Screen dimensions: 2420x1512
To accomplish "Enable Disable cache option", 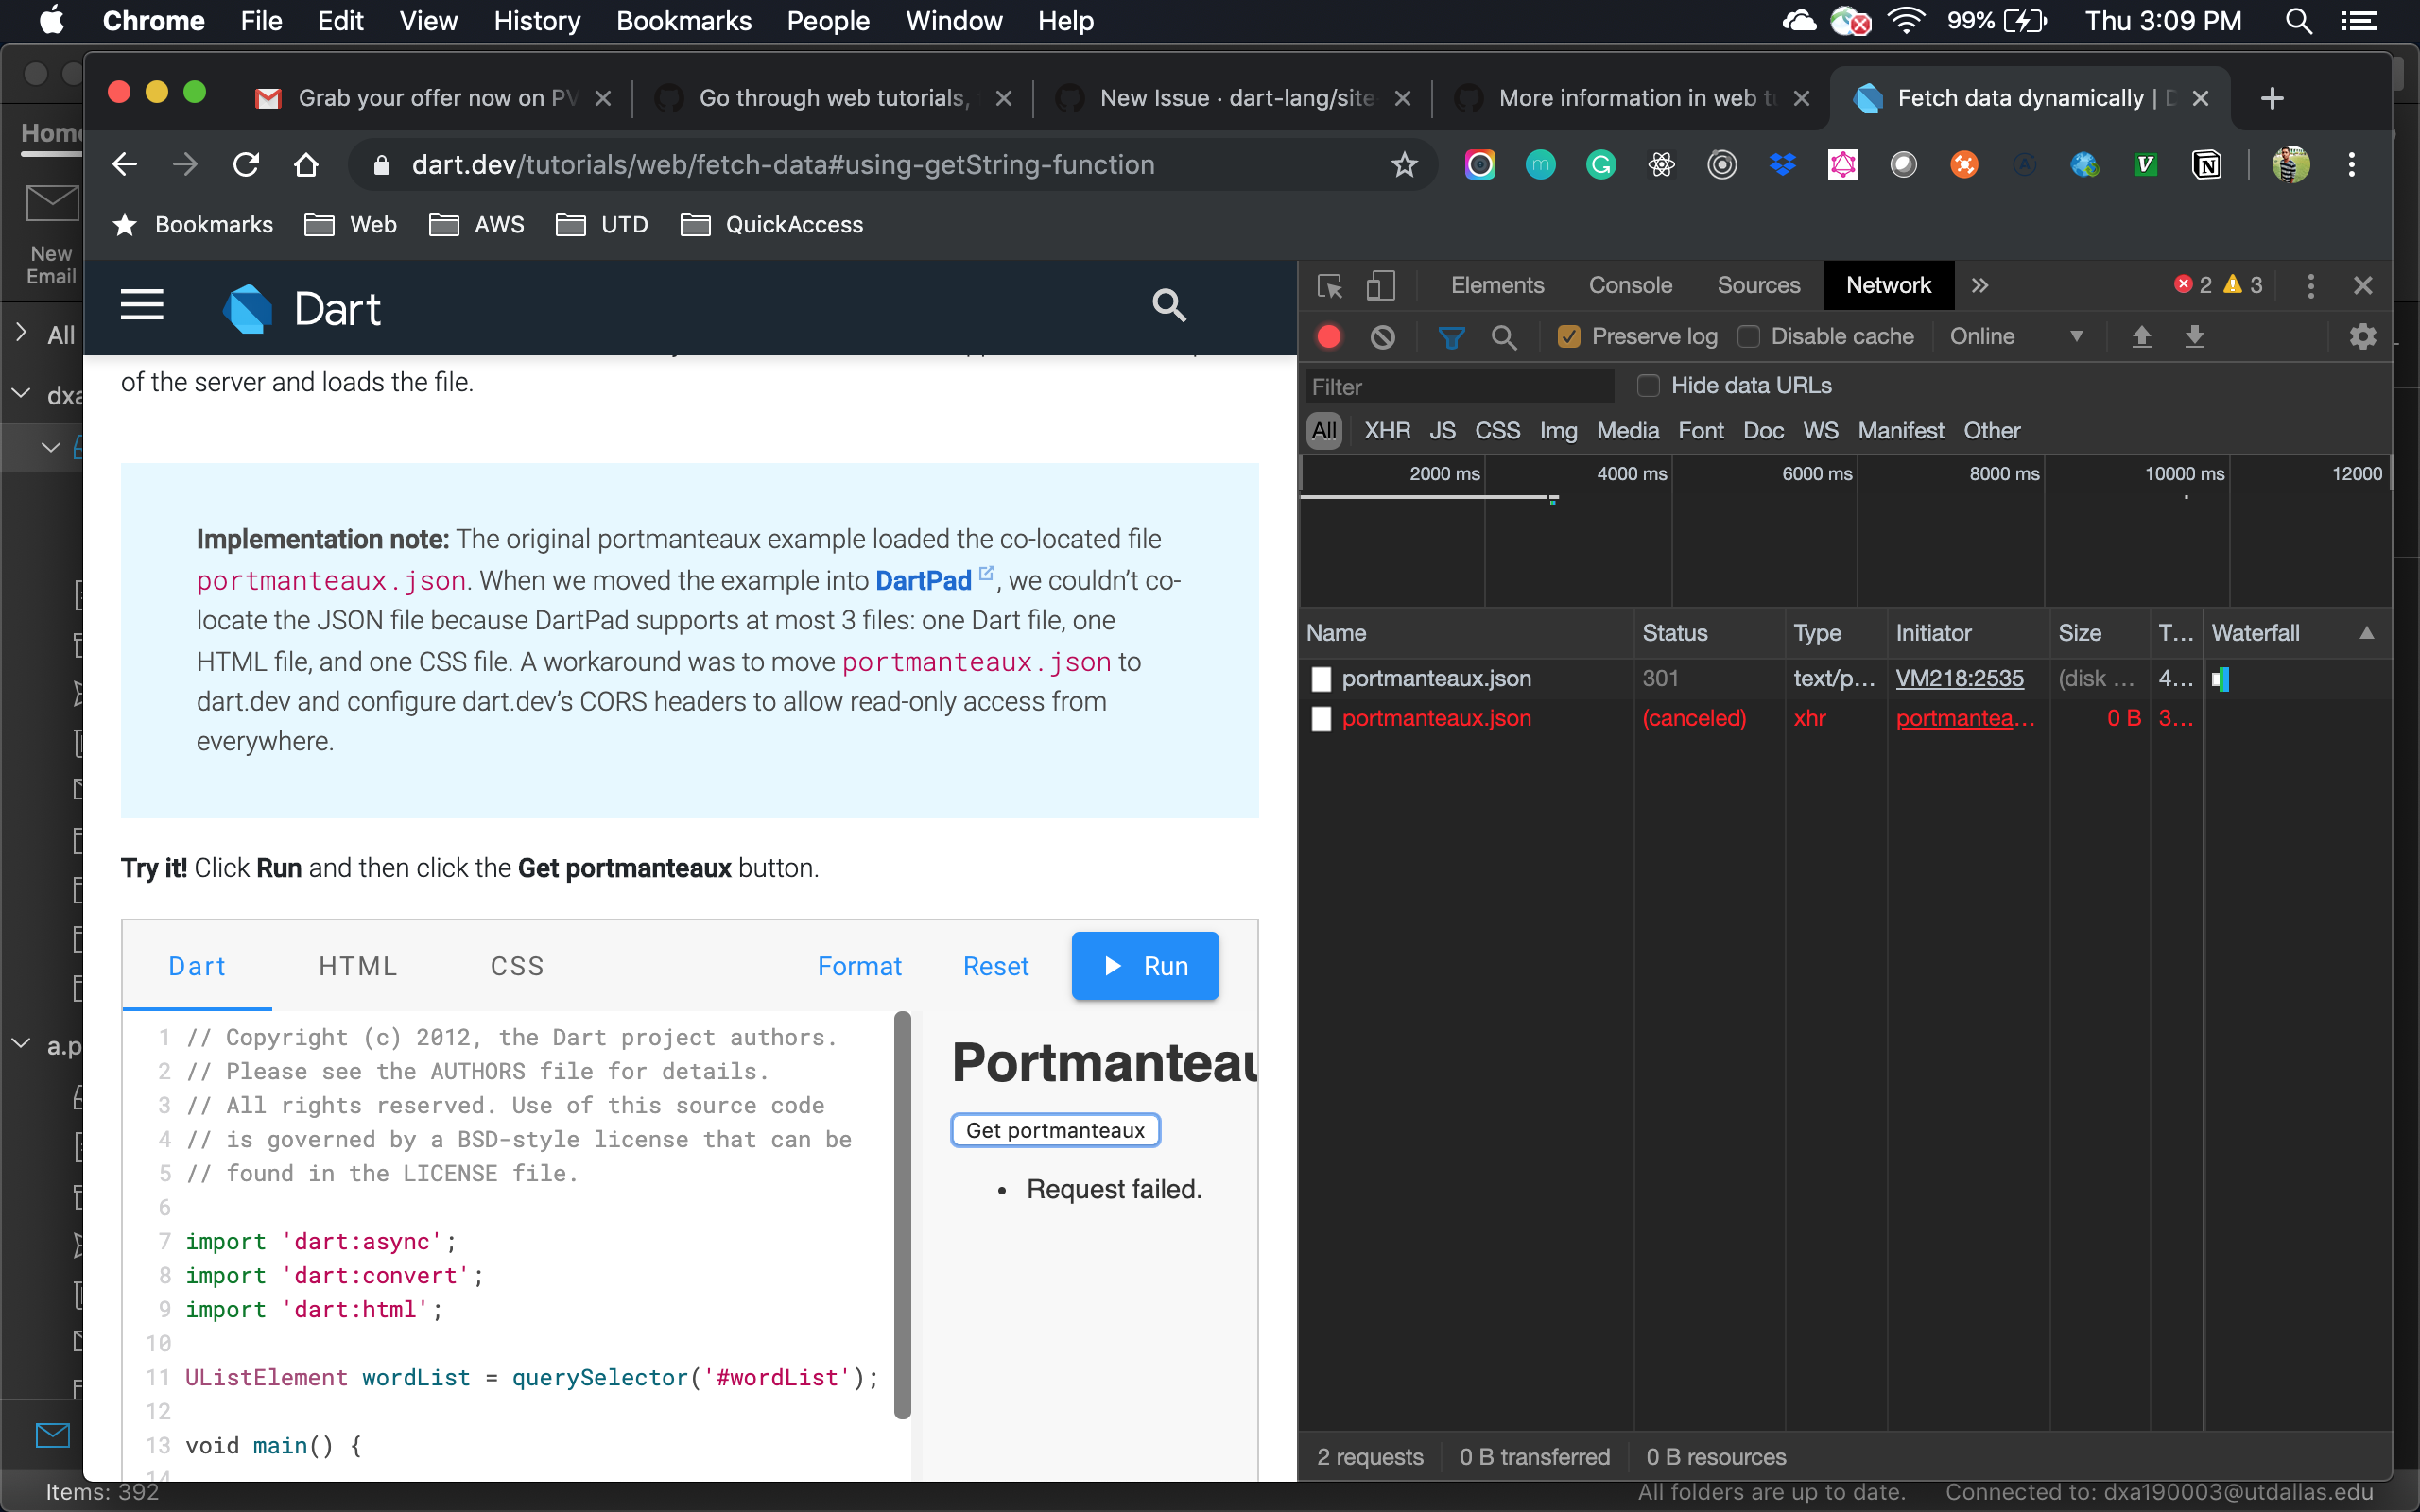I will pyautogui.click(x=1749, y=337).
